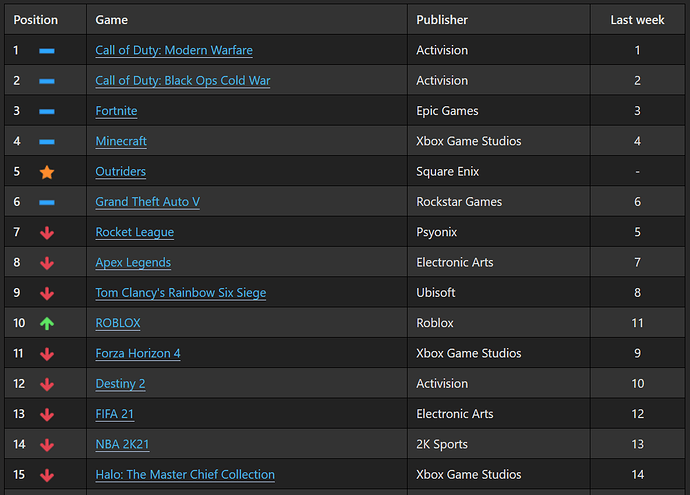
Task: Open Call of Duty: Modern Warfare link
Action: tap(174, 50)
